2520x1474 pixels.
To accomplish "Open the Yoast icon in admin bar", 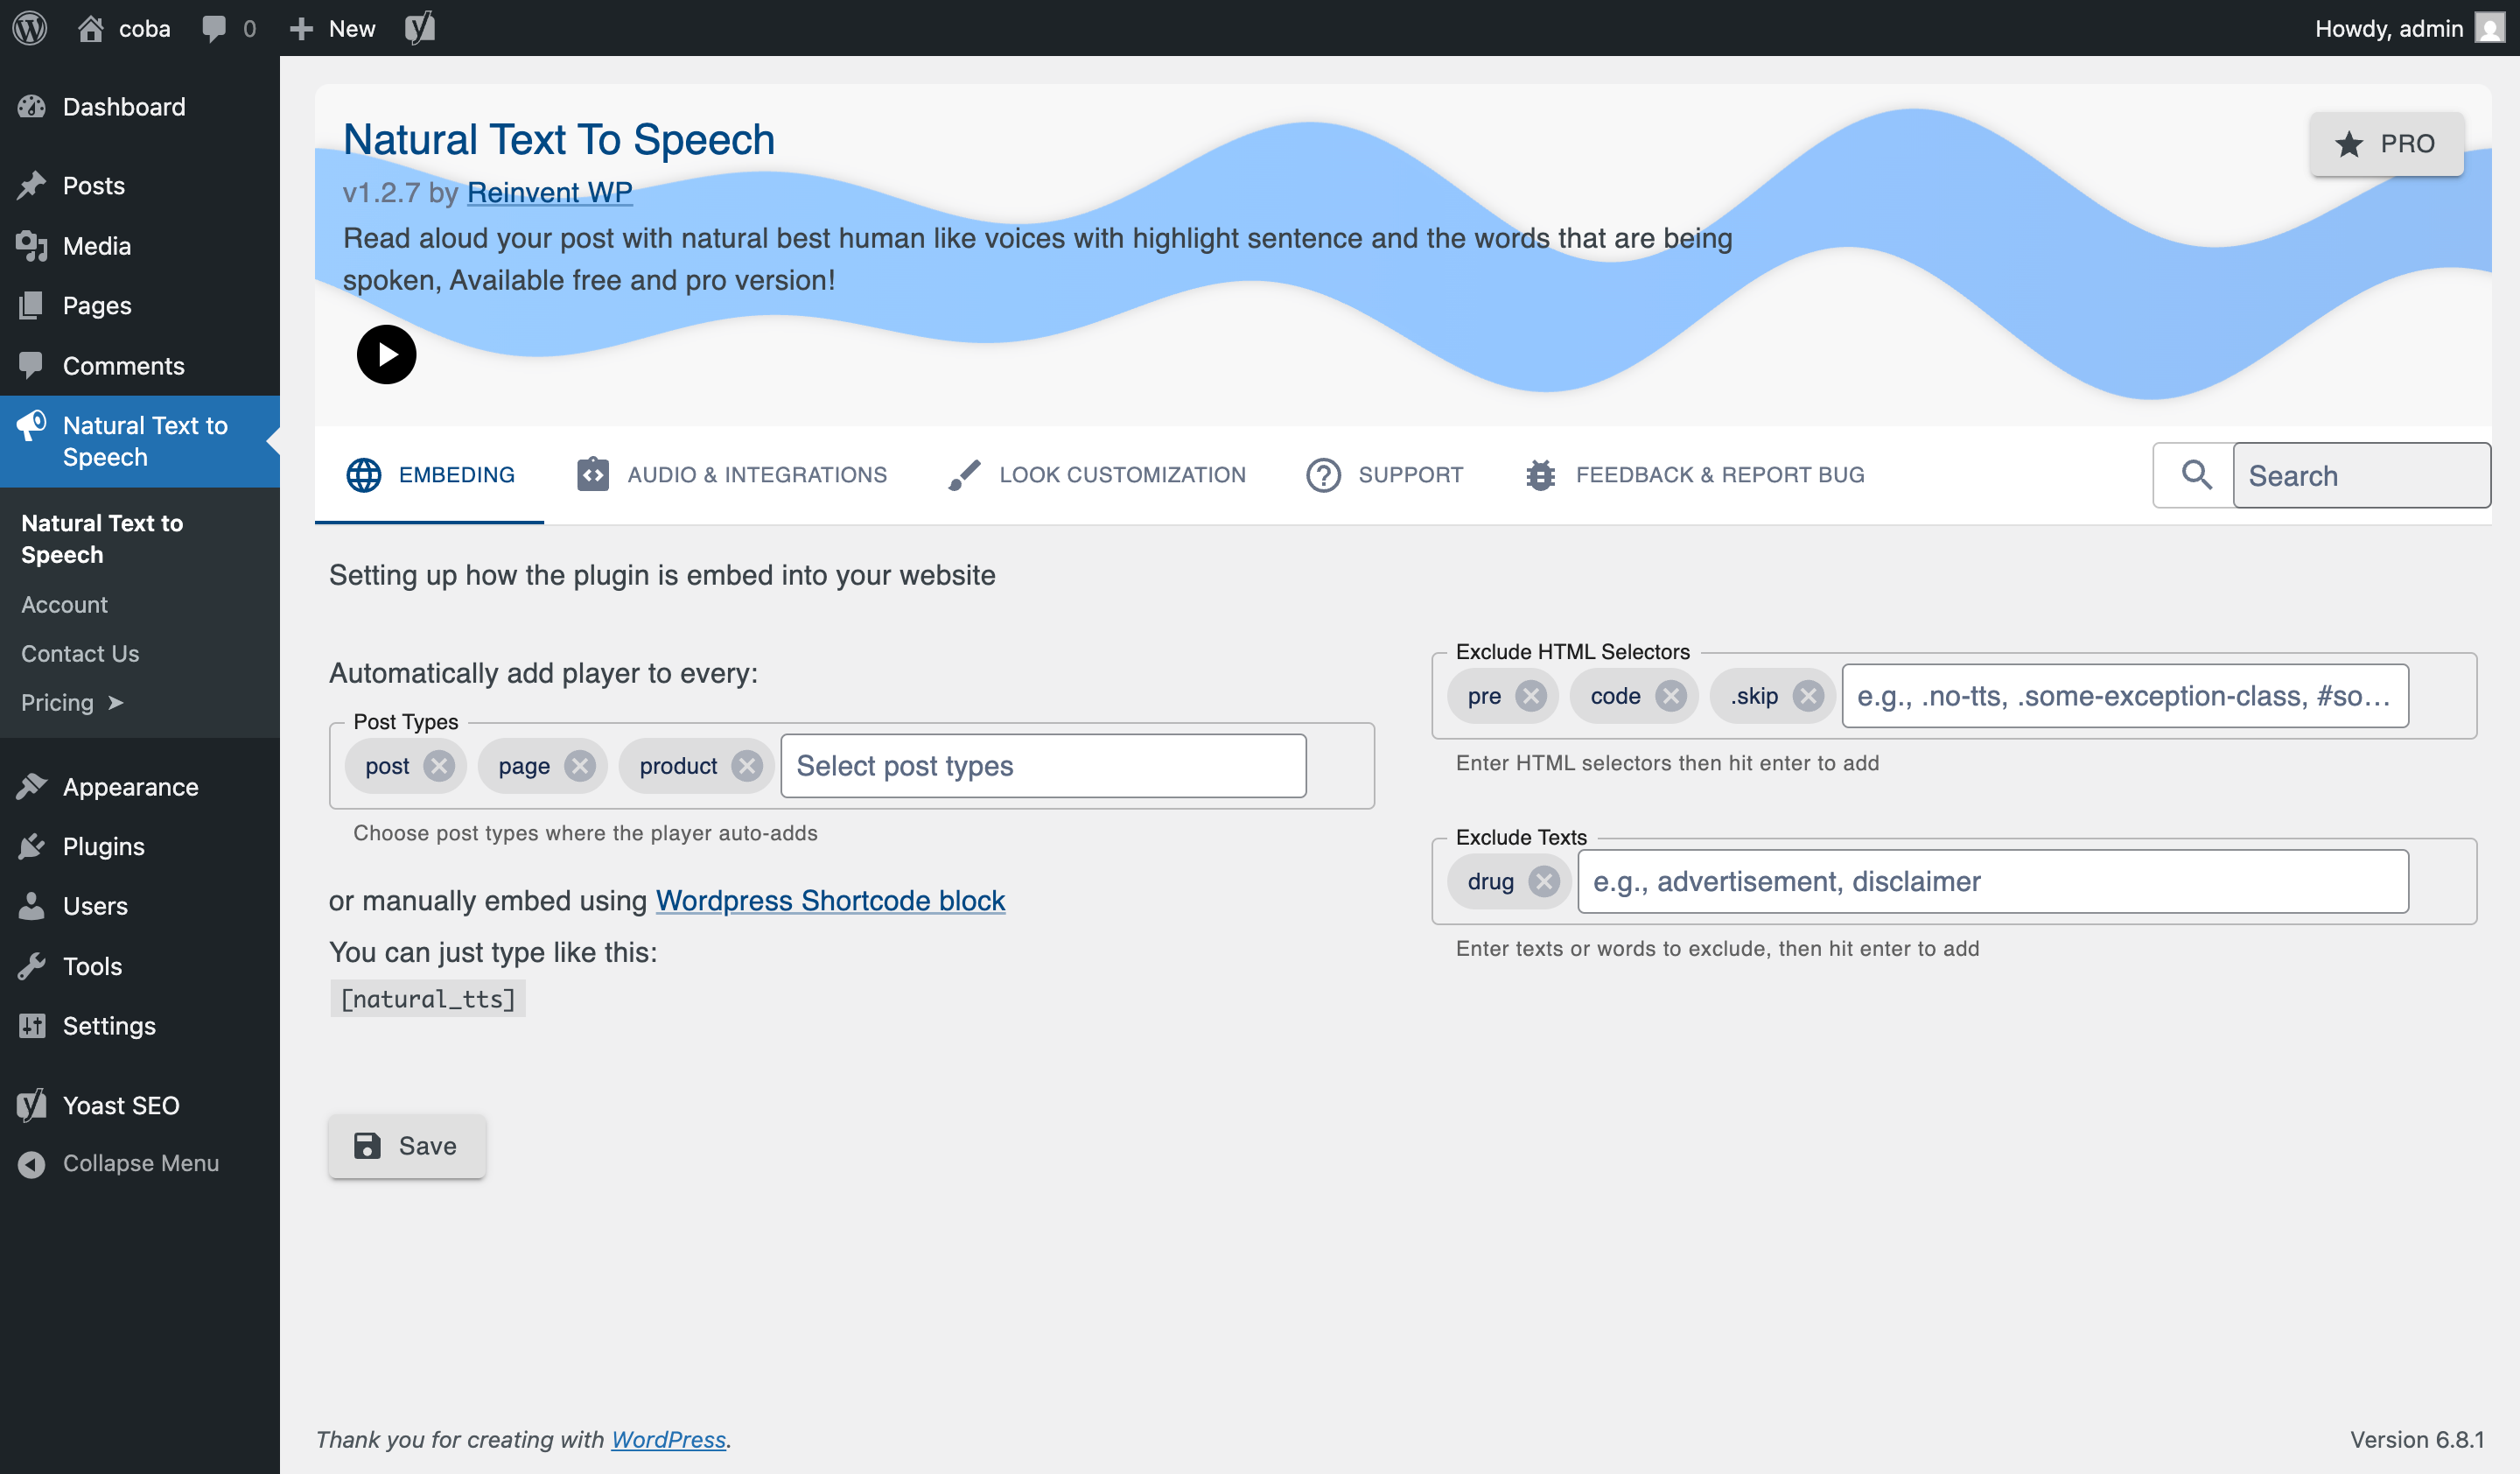I will point(420,28).
